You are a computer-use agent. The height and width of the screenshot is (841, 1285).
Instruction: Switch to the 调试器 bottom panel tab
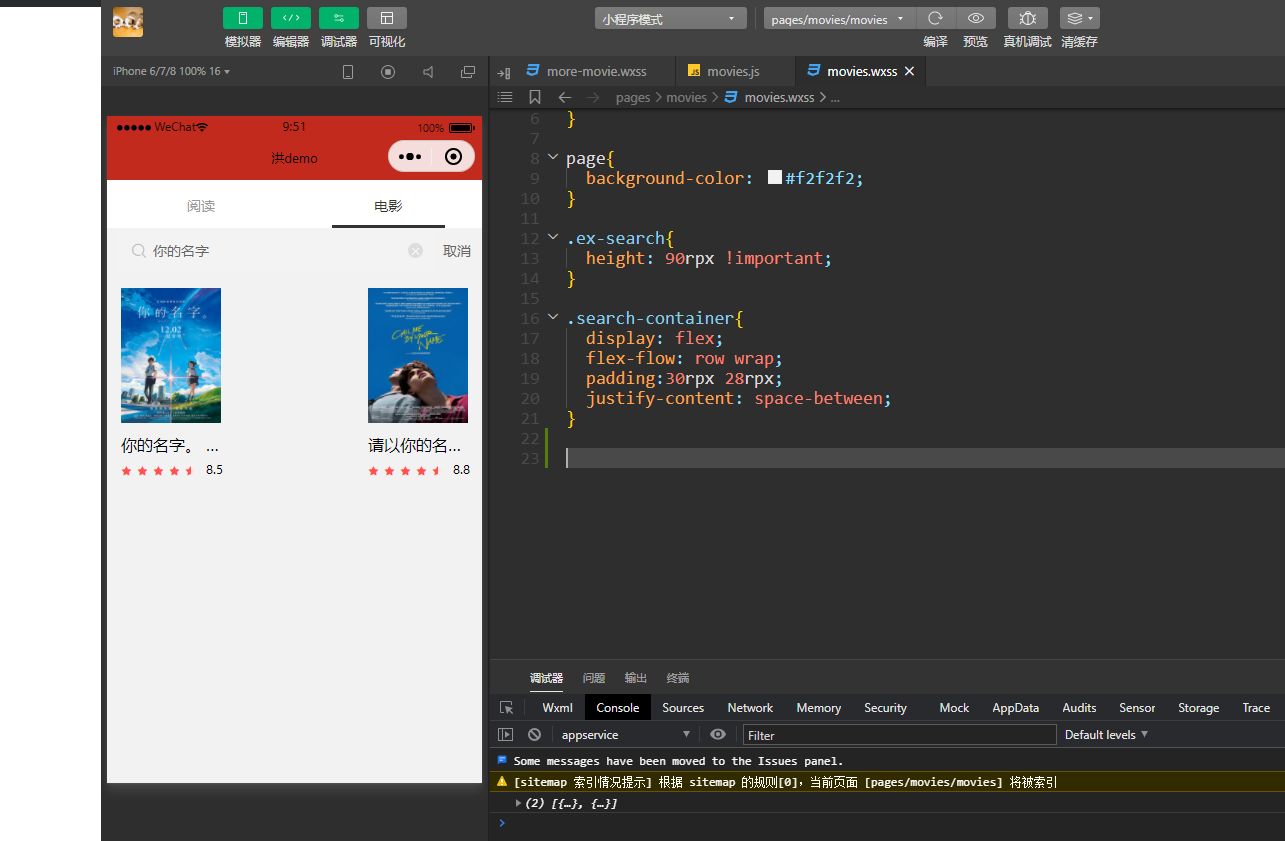[546, 678]
